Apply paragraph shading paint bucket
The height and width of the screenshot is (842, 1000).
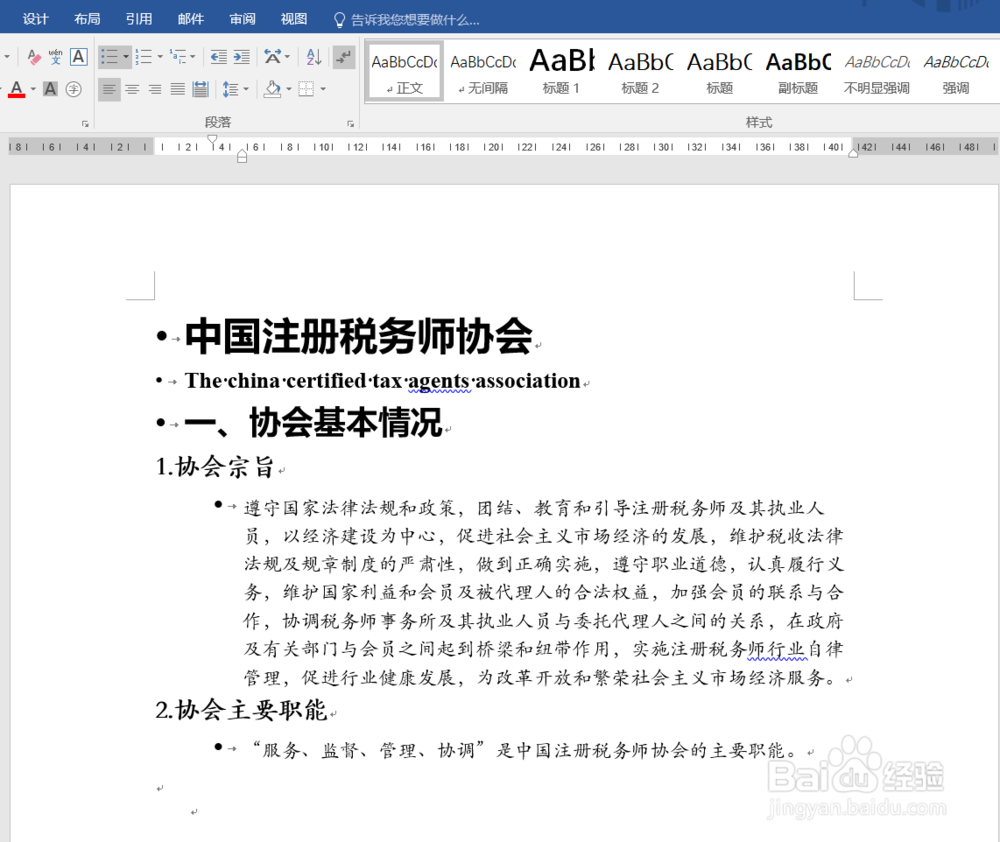pyautogui.click(x=272, y=89)
